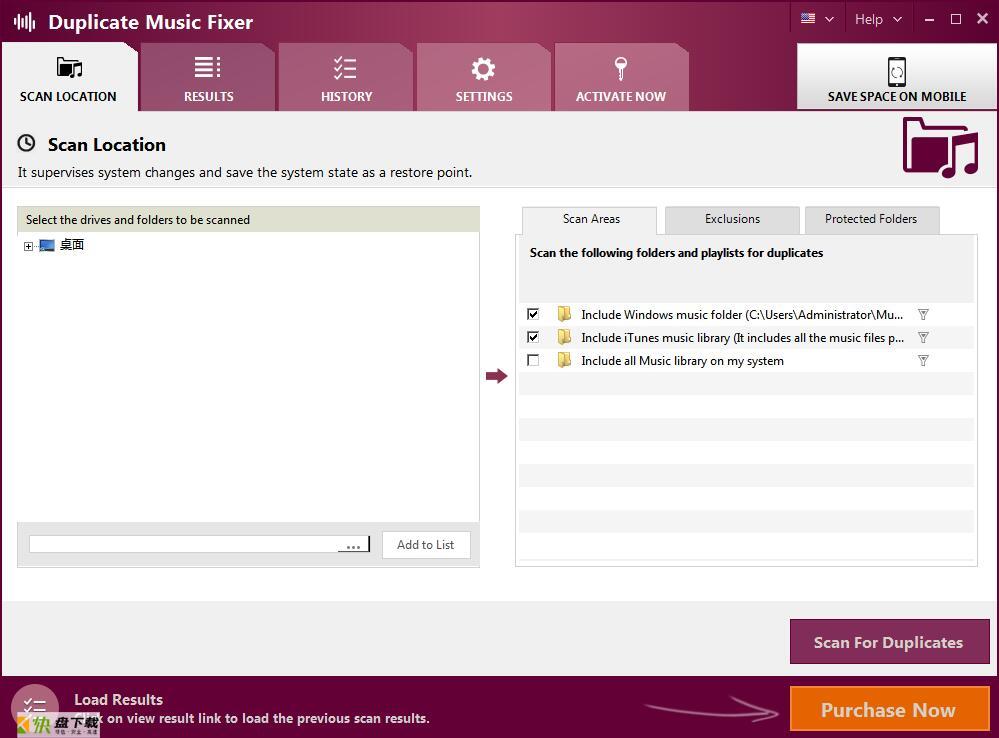Click the Load Results heading
999x738 pixels.
pos(119,700)
